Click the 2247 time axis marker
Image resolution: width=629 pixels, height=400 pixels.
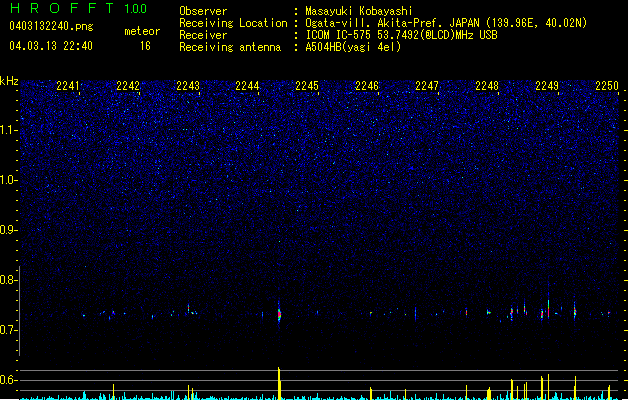pos(427,86)
